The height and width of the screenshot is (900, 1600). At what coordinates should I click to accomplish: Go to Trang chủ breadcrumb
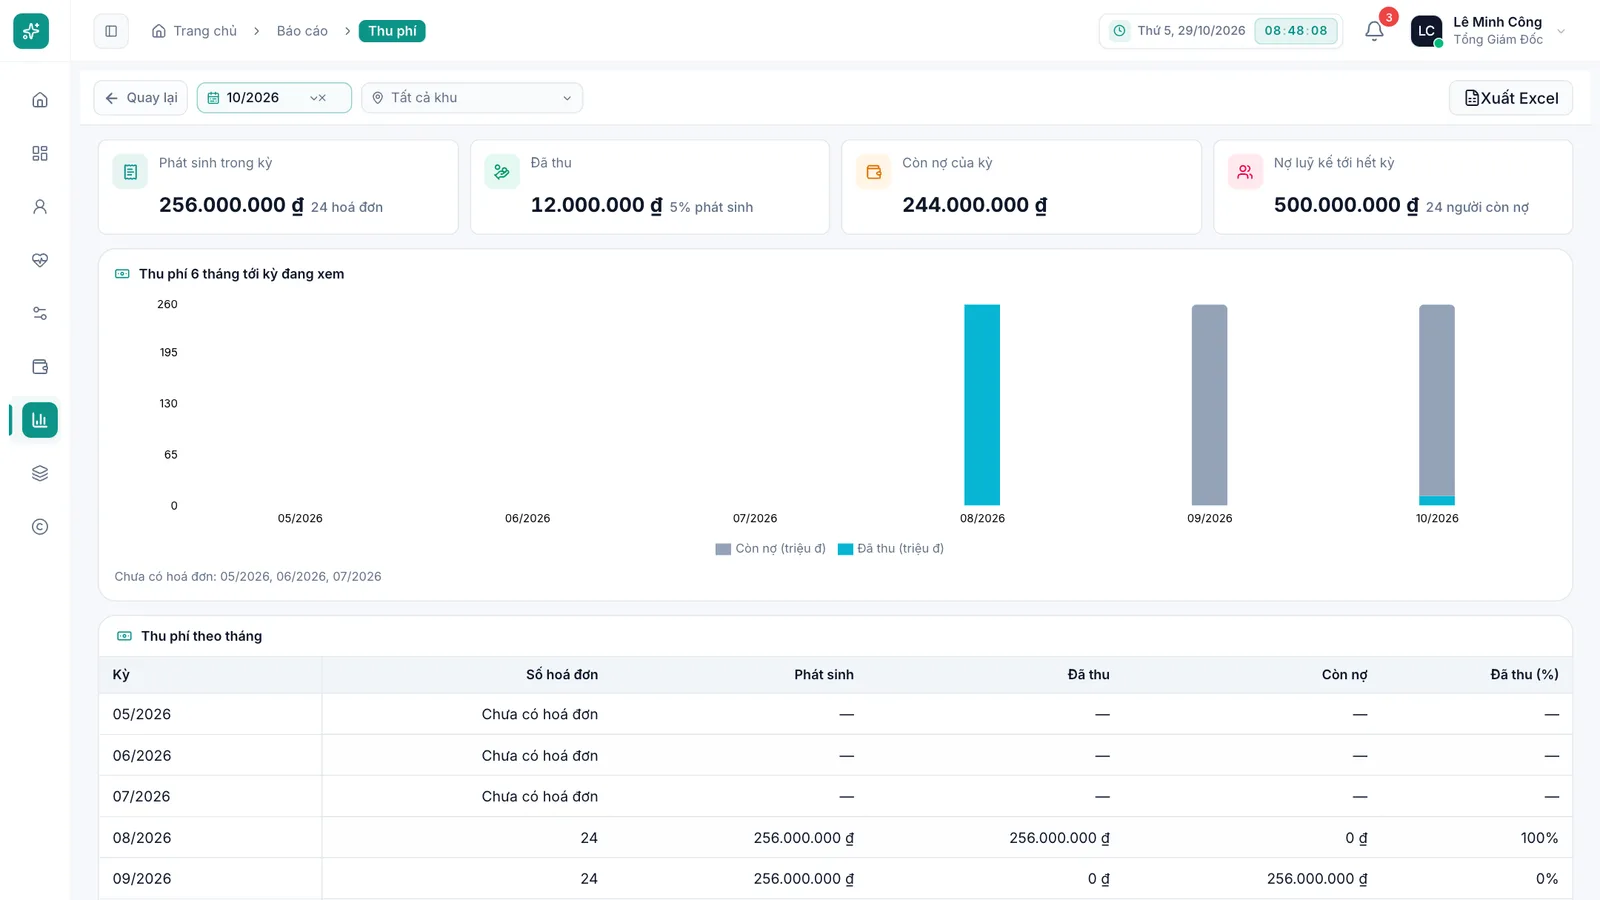click(x=195, y=31)
